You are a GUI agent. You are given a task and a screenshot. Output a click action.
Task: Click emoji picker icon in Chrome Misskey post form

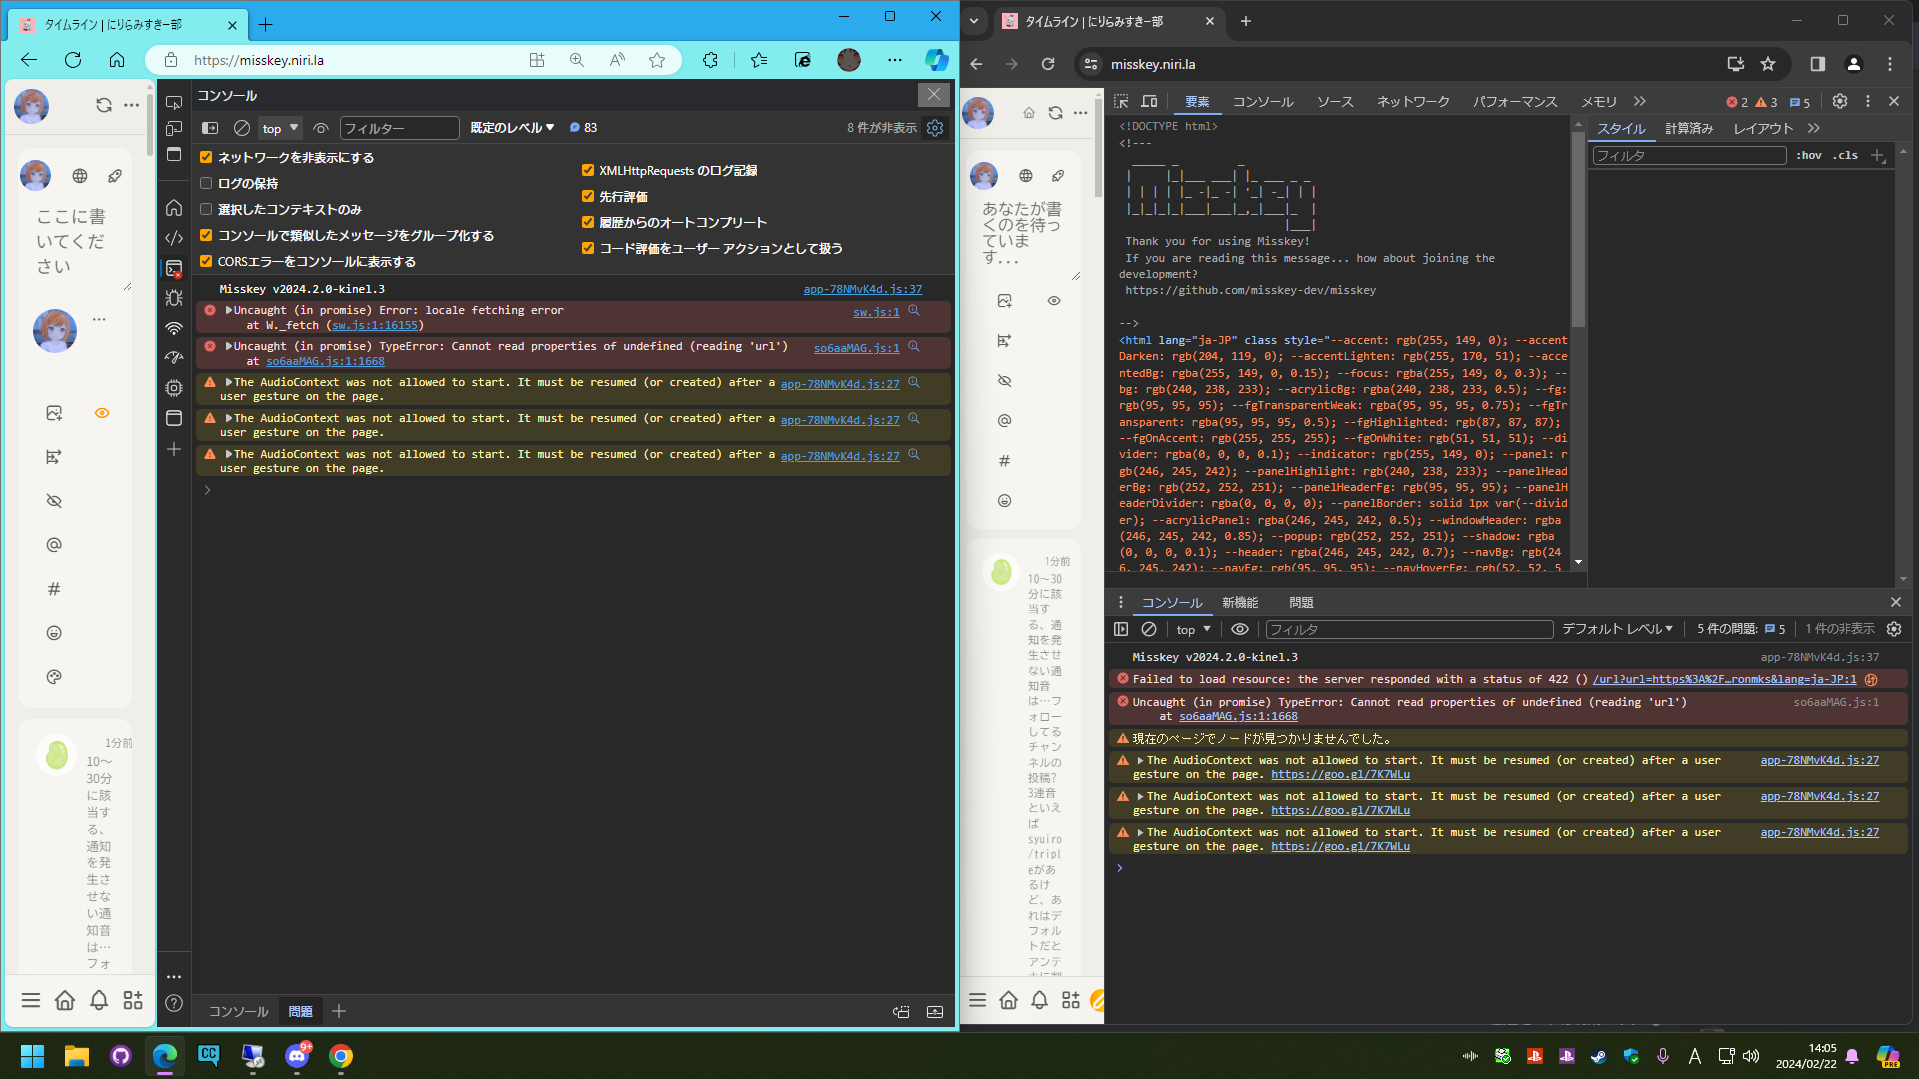1005,501
